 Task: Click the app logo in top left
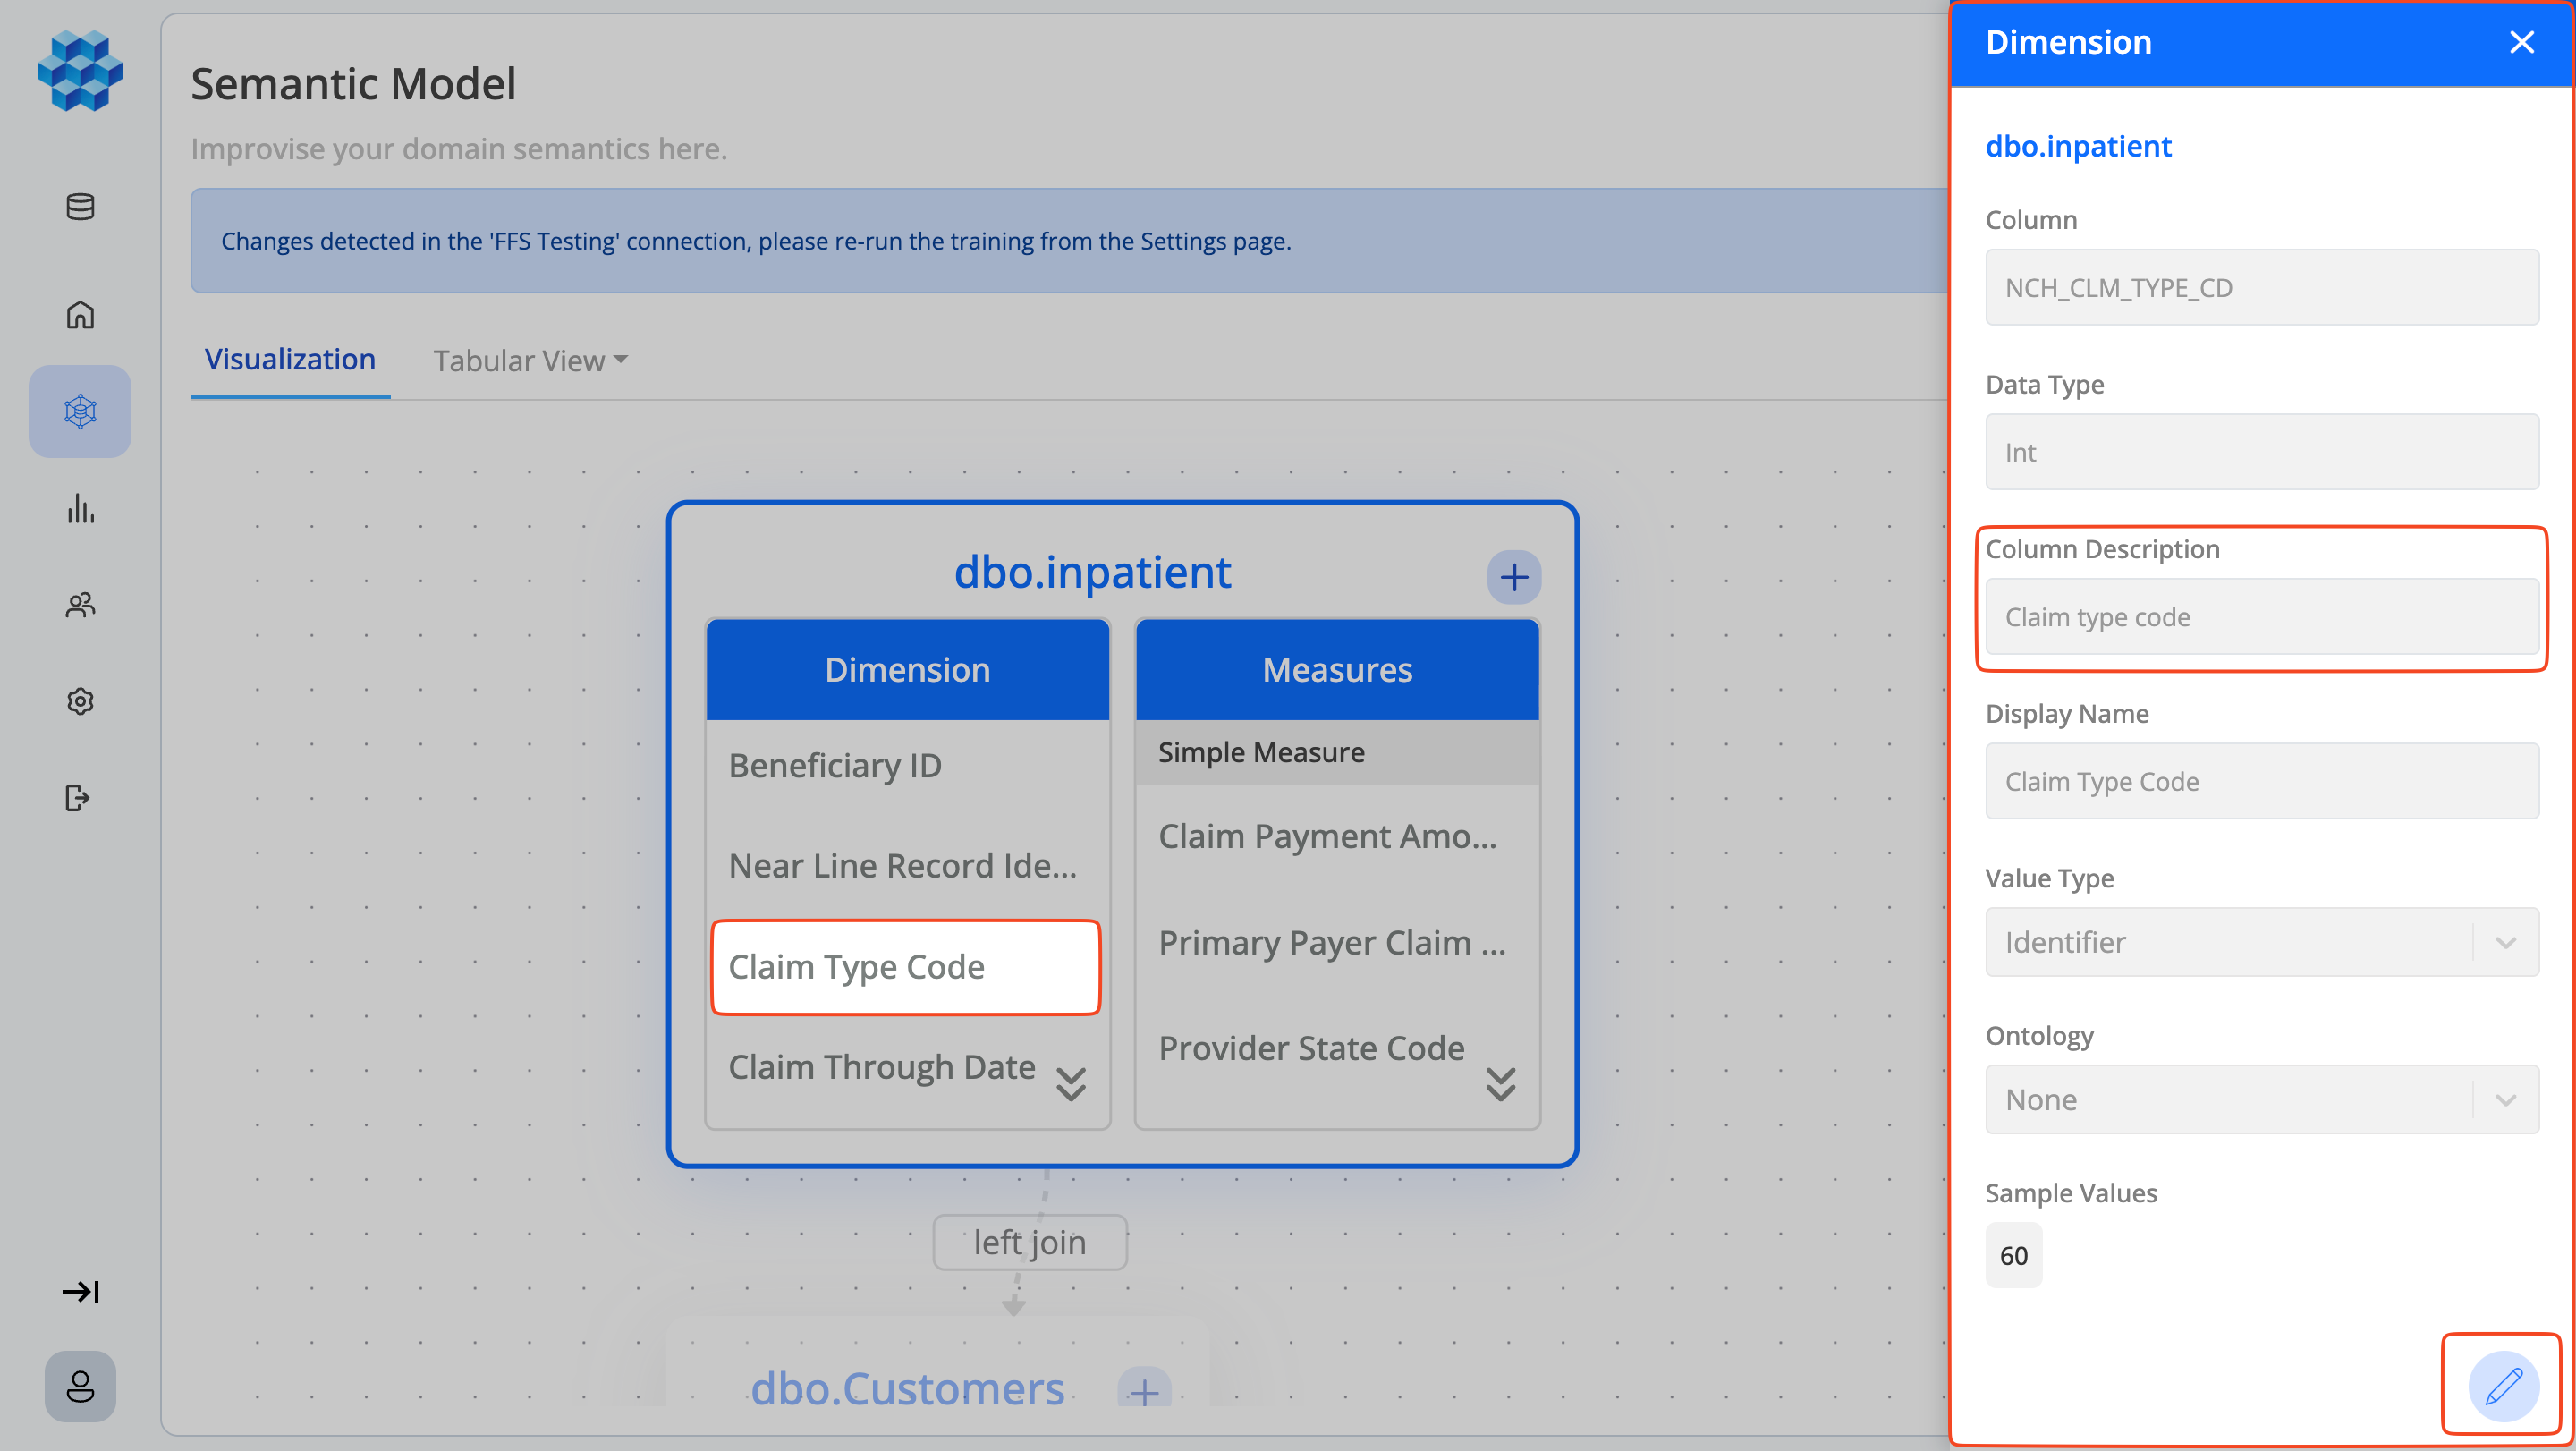click(80, 70)
